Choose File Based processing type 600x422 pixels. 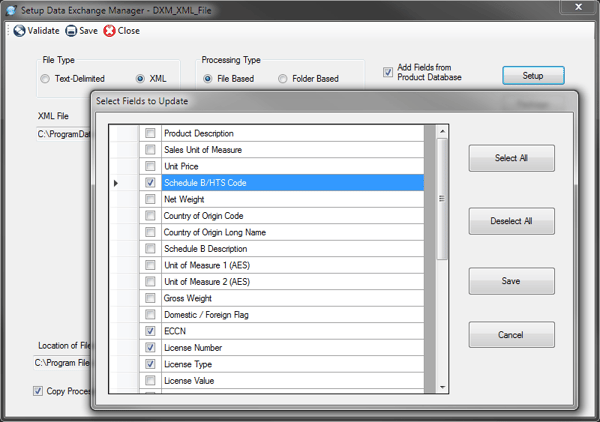click(x=208, y=79)
